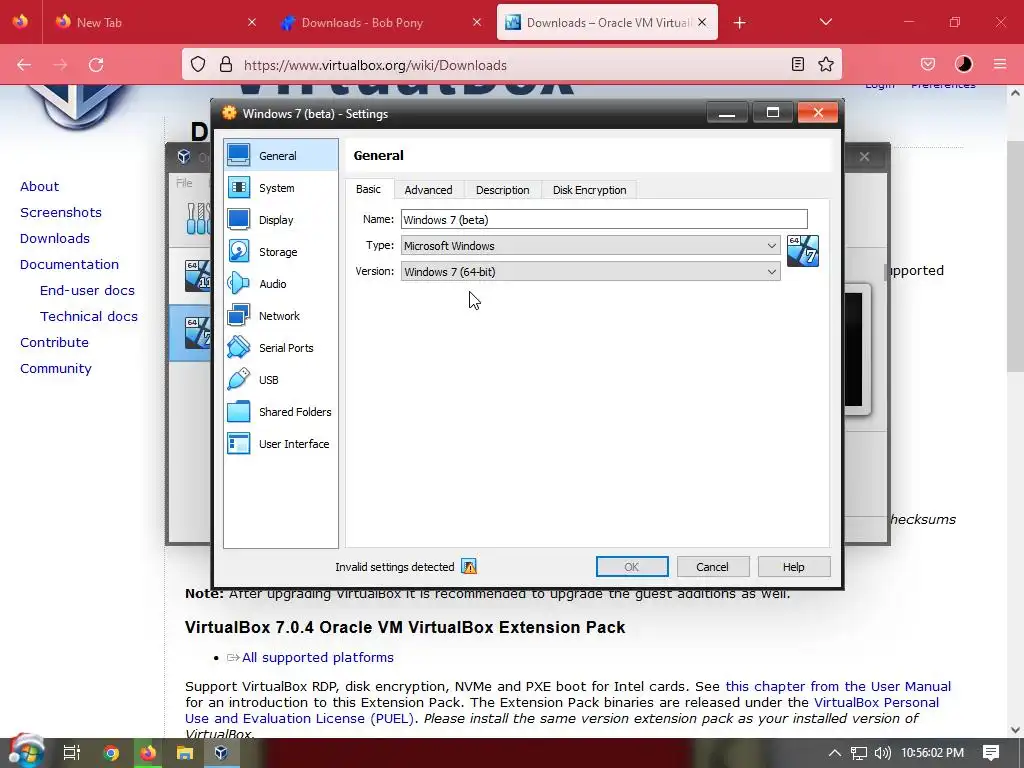
Task: Switch to VirtualBox taskbar icon
Action: [x=221, y=753]
